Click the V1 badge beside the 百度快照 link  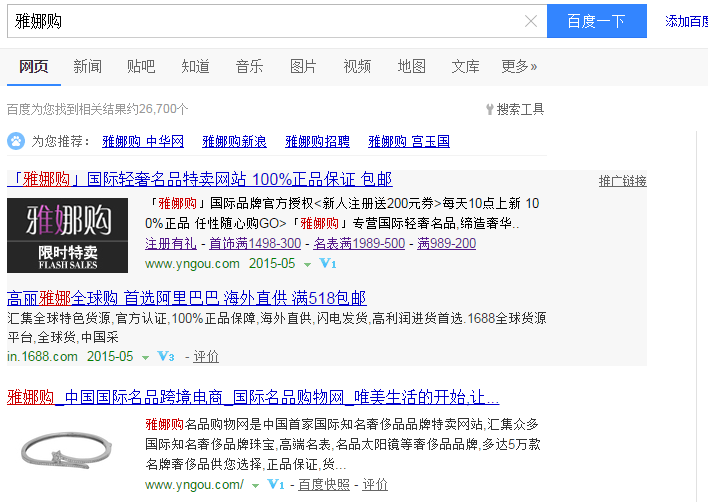[277, 485]
